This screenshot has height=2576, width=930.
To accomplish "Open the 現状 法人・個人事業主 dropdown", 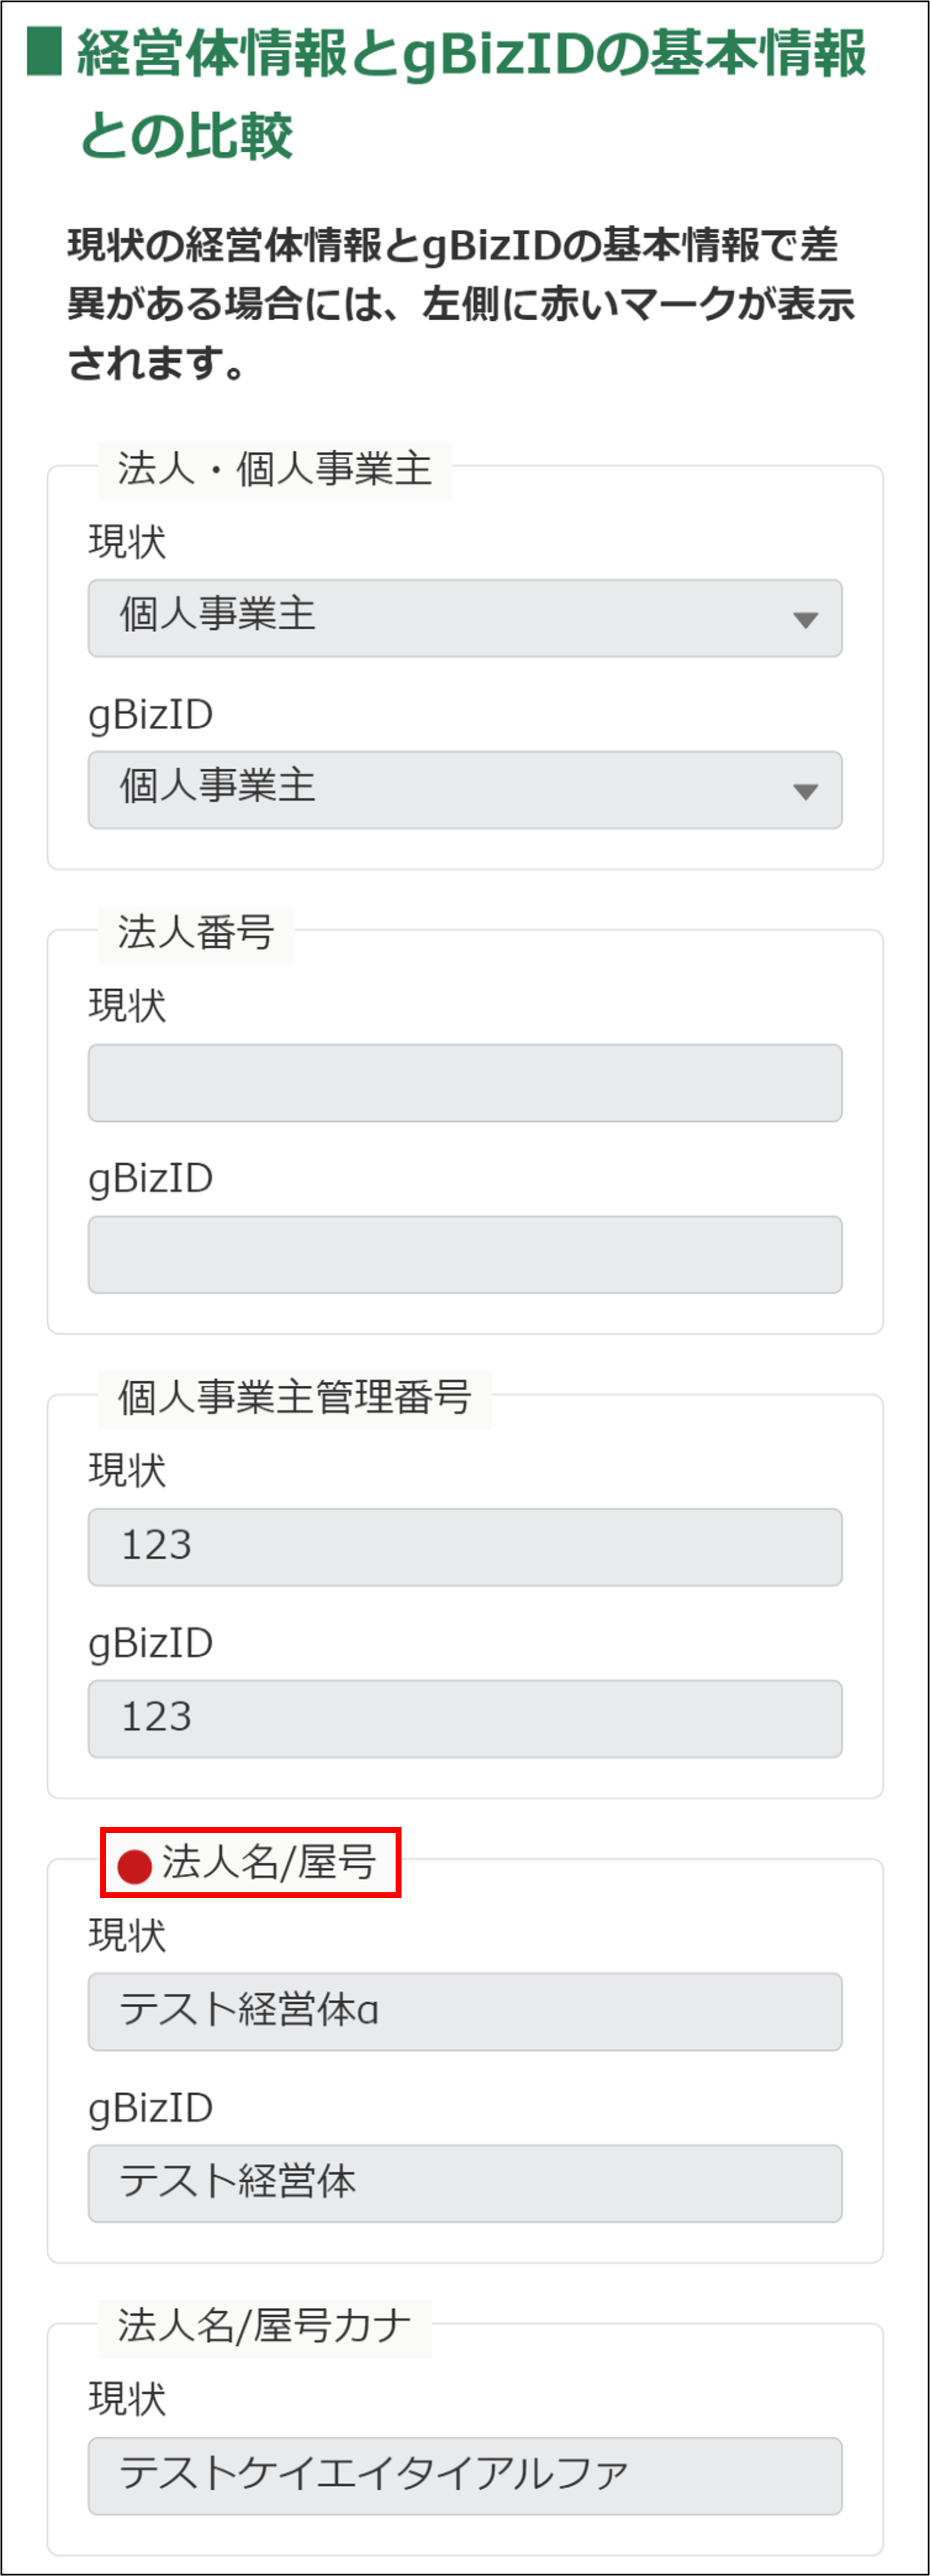I will (x=465, y=618).
